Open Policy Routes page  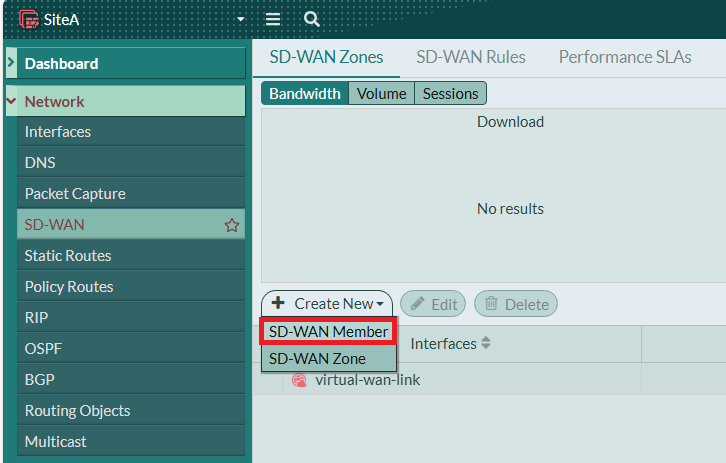click(x=131, y=287)
